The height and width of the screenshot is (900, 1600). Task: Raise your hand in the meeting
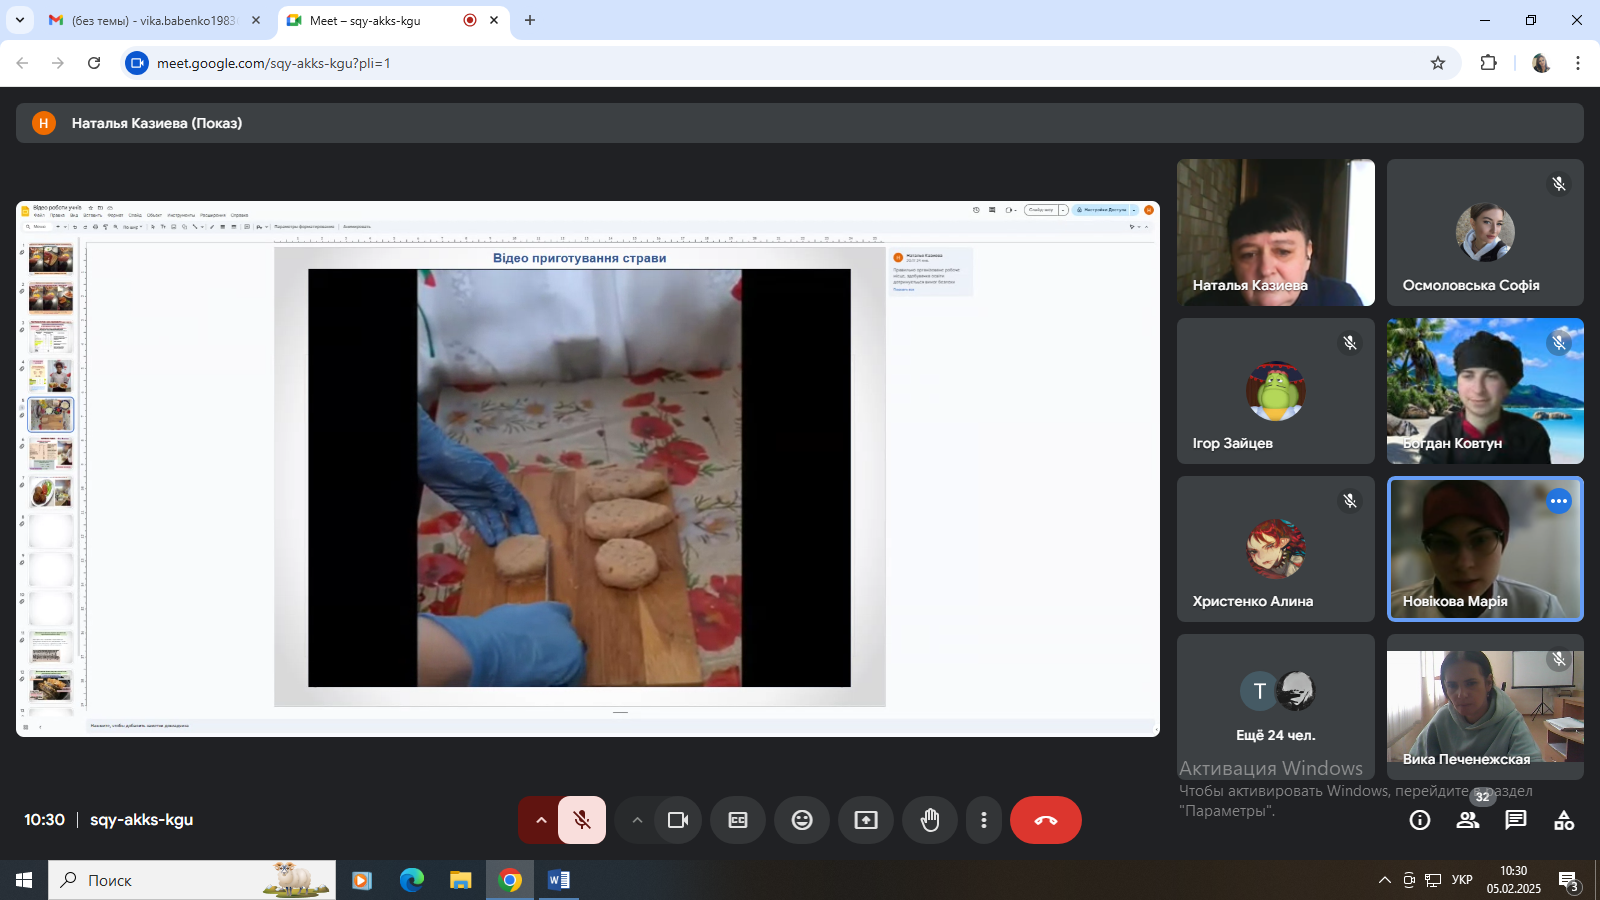point(930,820)
